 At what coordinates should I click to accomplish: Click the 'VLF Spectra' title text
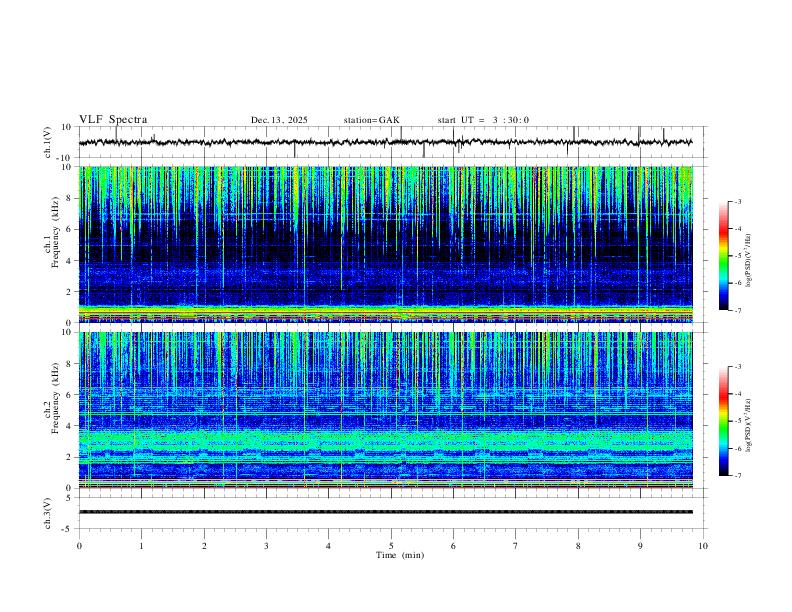[x=113, y=119]
